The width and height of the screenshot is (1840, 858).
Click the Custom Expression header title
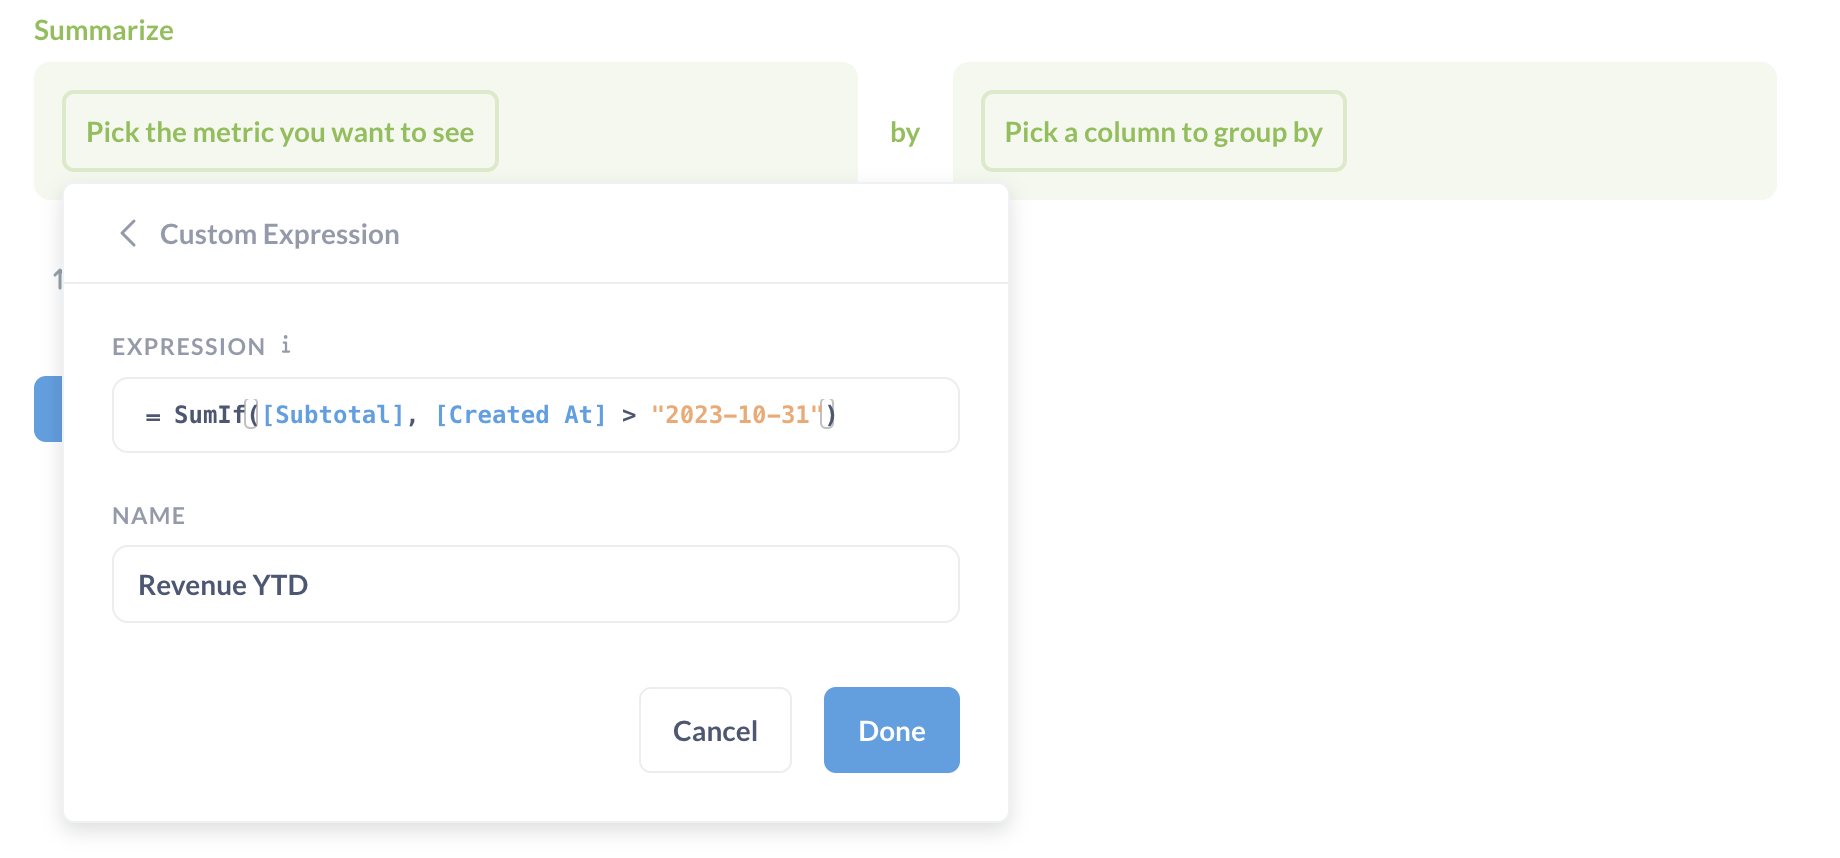tap(279, 234)
